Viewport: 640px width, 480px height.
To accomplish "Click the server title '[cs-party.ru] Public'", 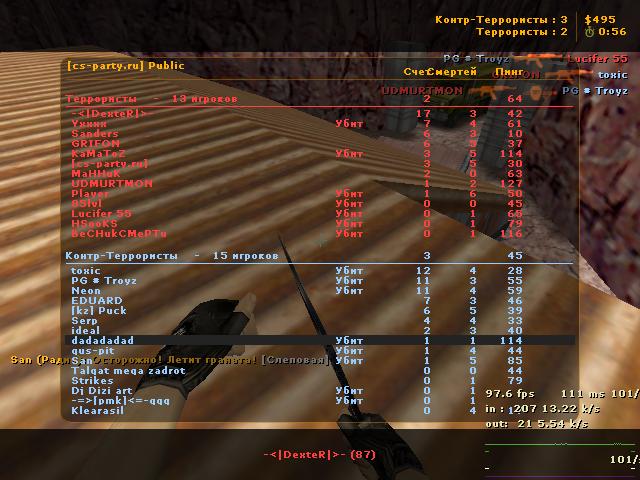I will pos(125,65).
